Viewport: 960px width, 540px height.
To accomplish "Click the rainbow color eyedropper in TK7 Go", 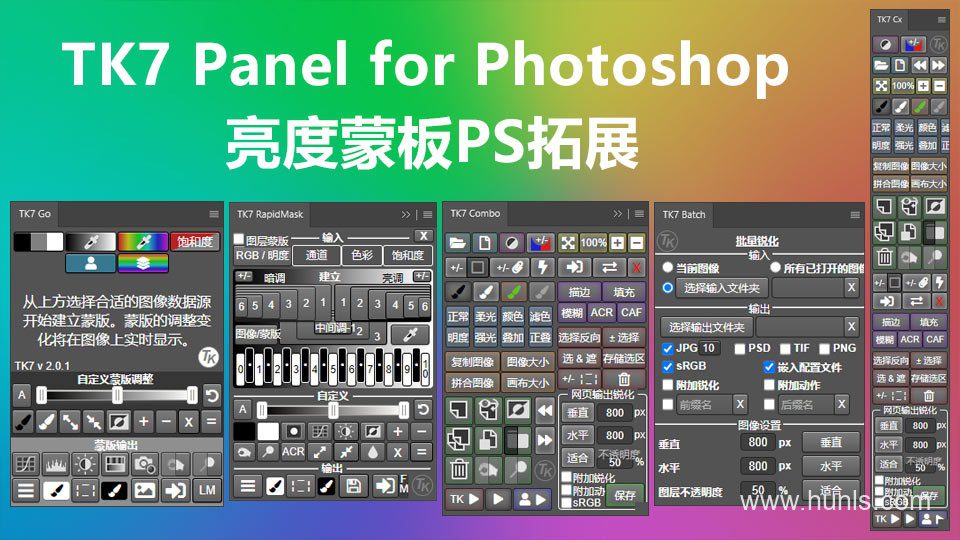I will click(143, 241).
